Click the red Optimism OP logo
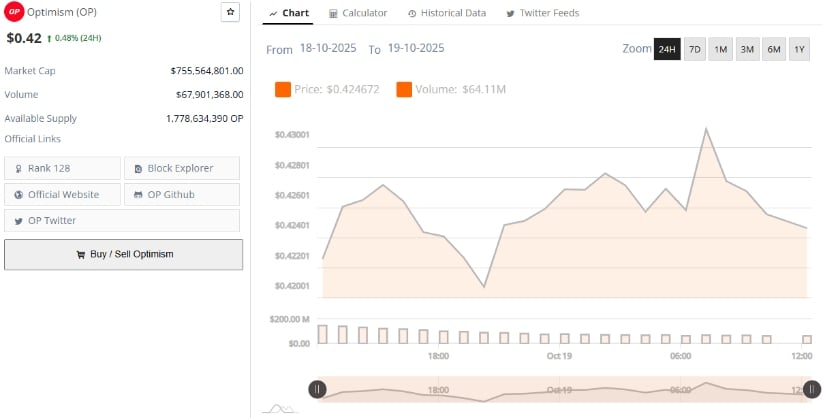 point(14,13)
